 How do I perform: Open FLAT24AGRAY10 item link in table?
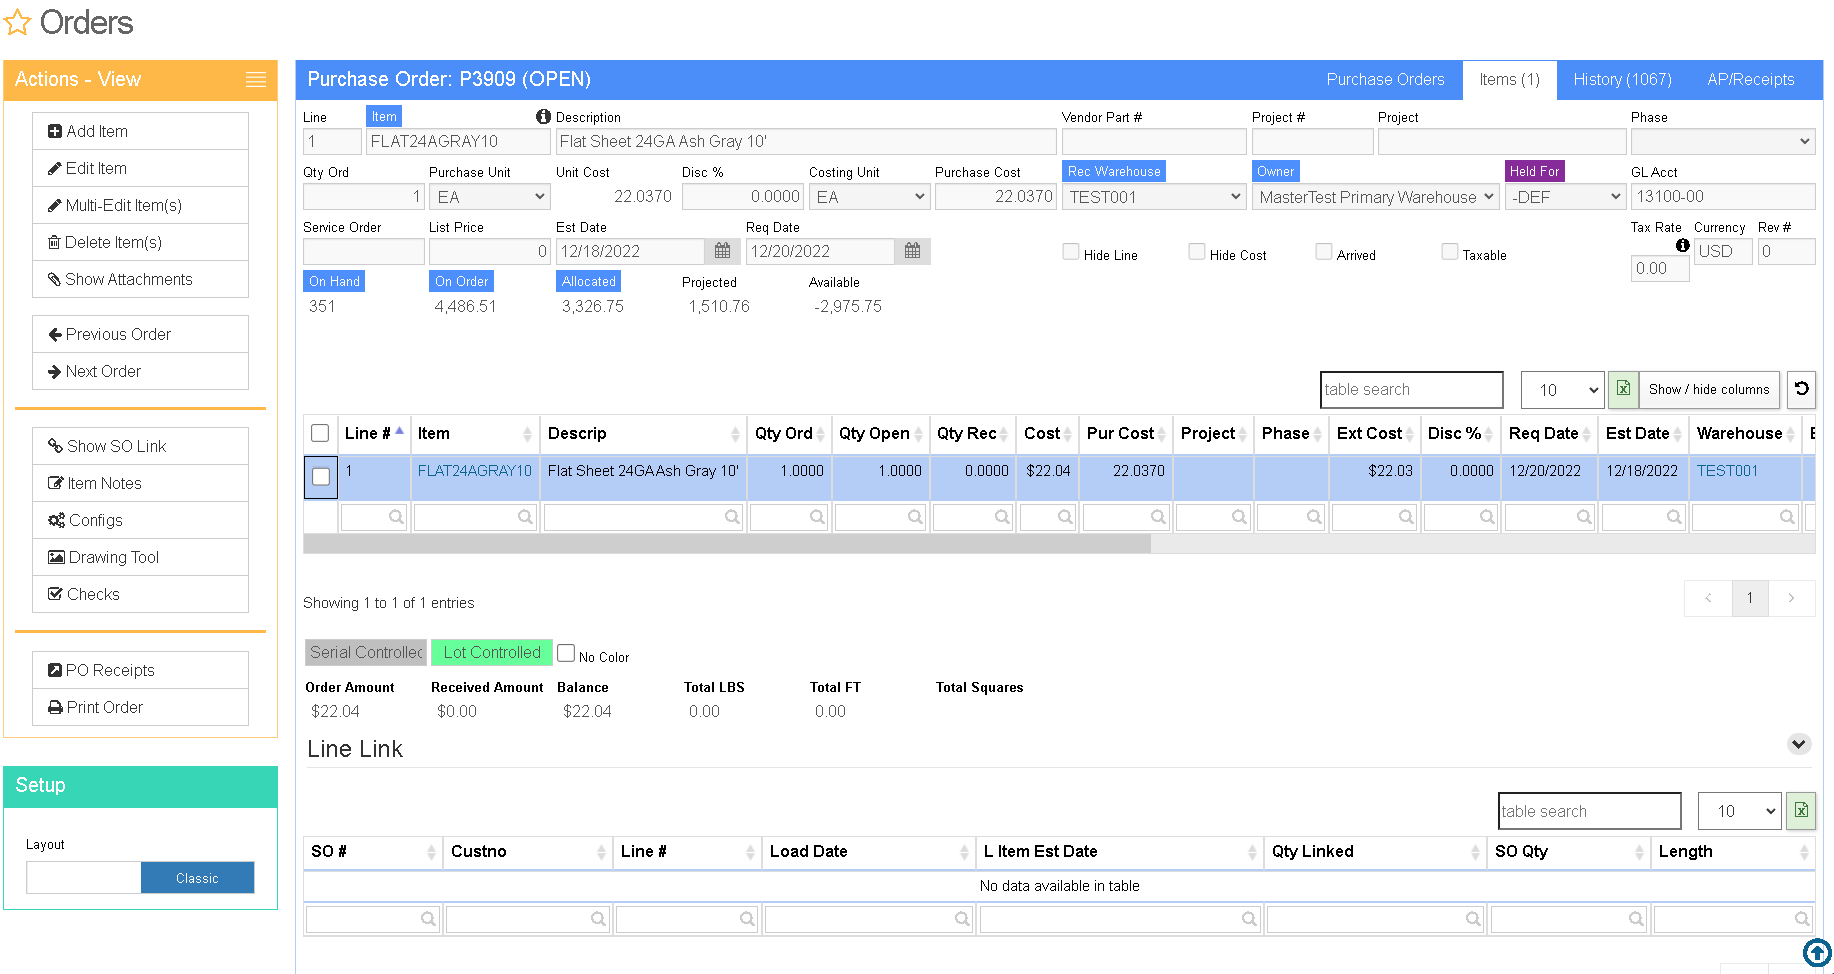(475, 471)
